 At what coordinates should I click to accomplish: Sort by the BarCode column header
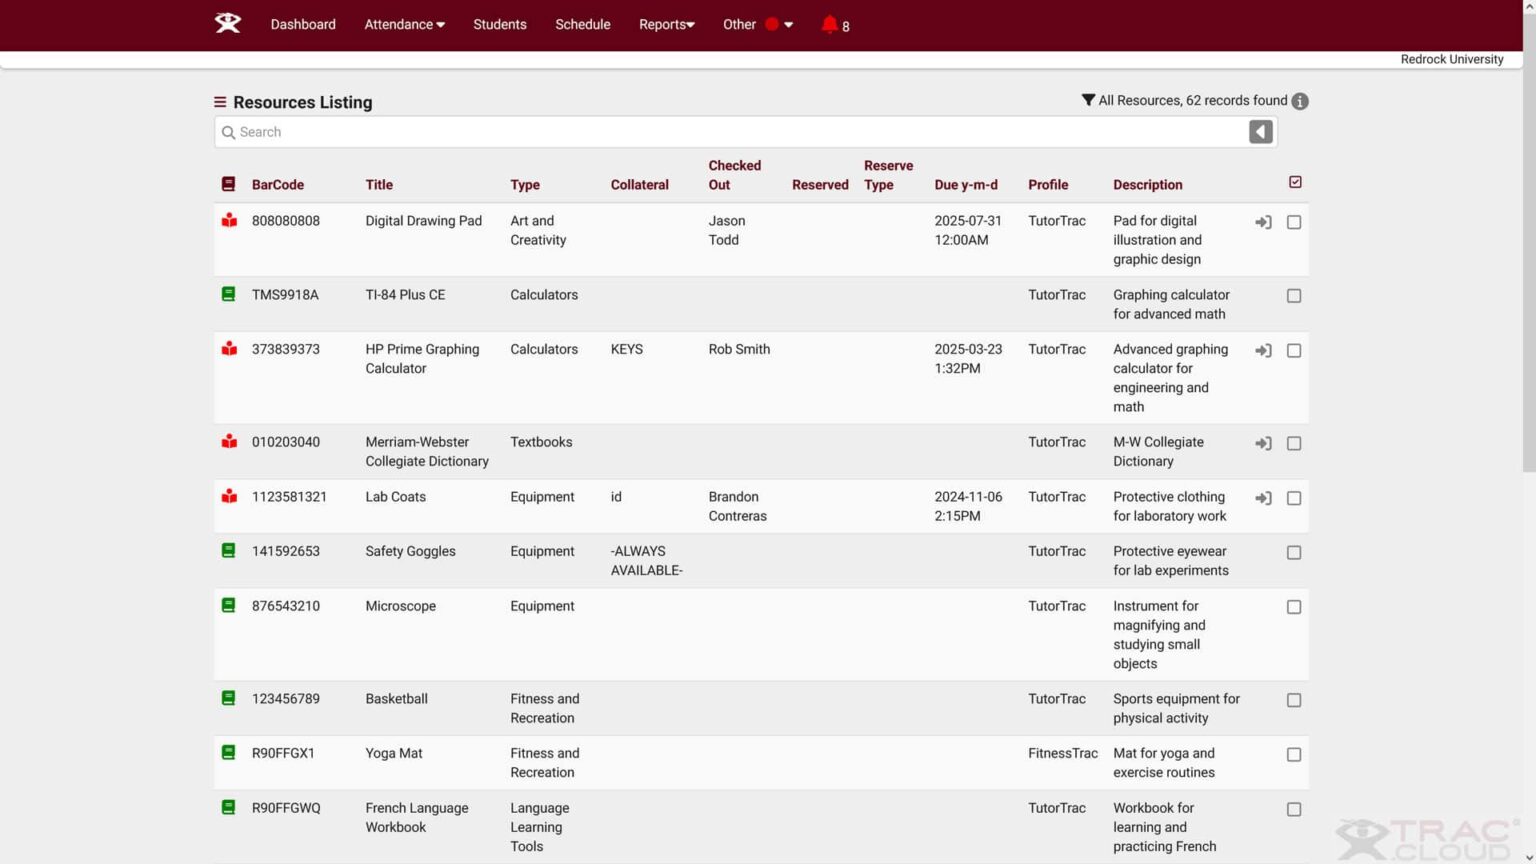pos(277,185)
